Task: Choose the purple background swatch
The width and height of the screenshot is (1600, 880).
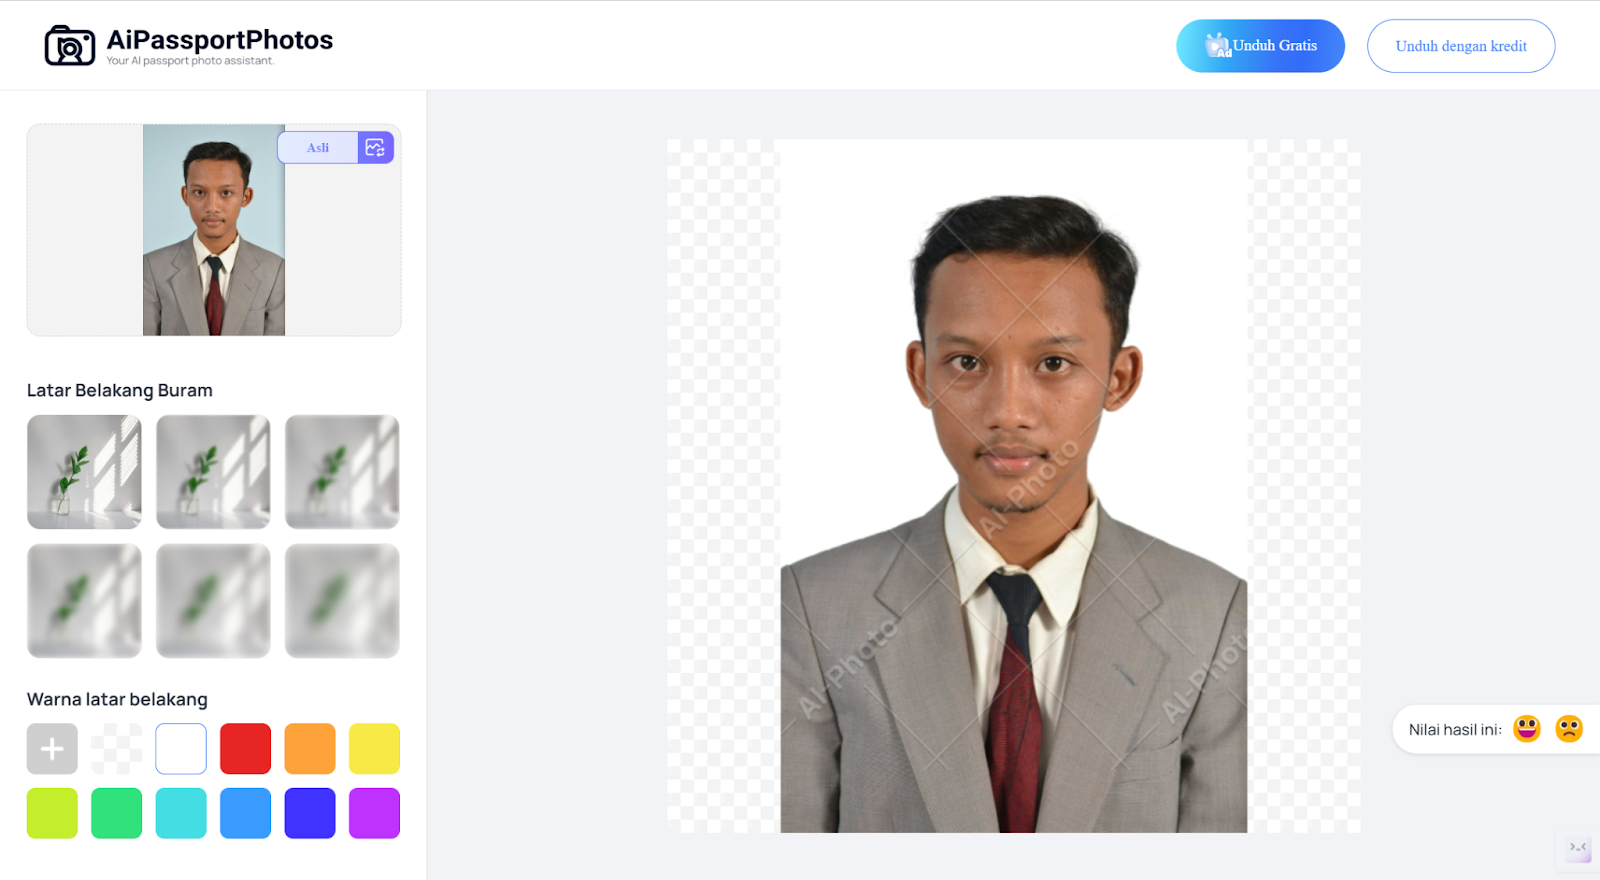Action: 374,813
